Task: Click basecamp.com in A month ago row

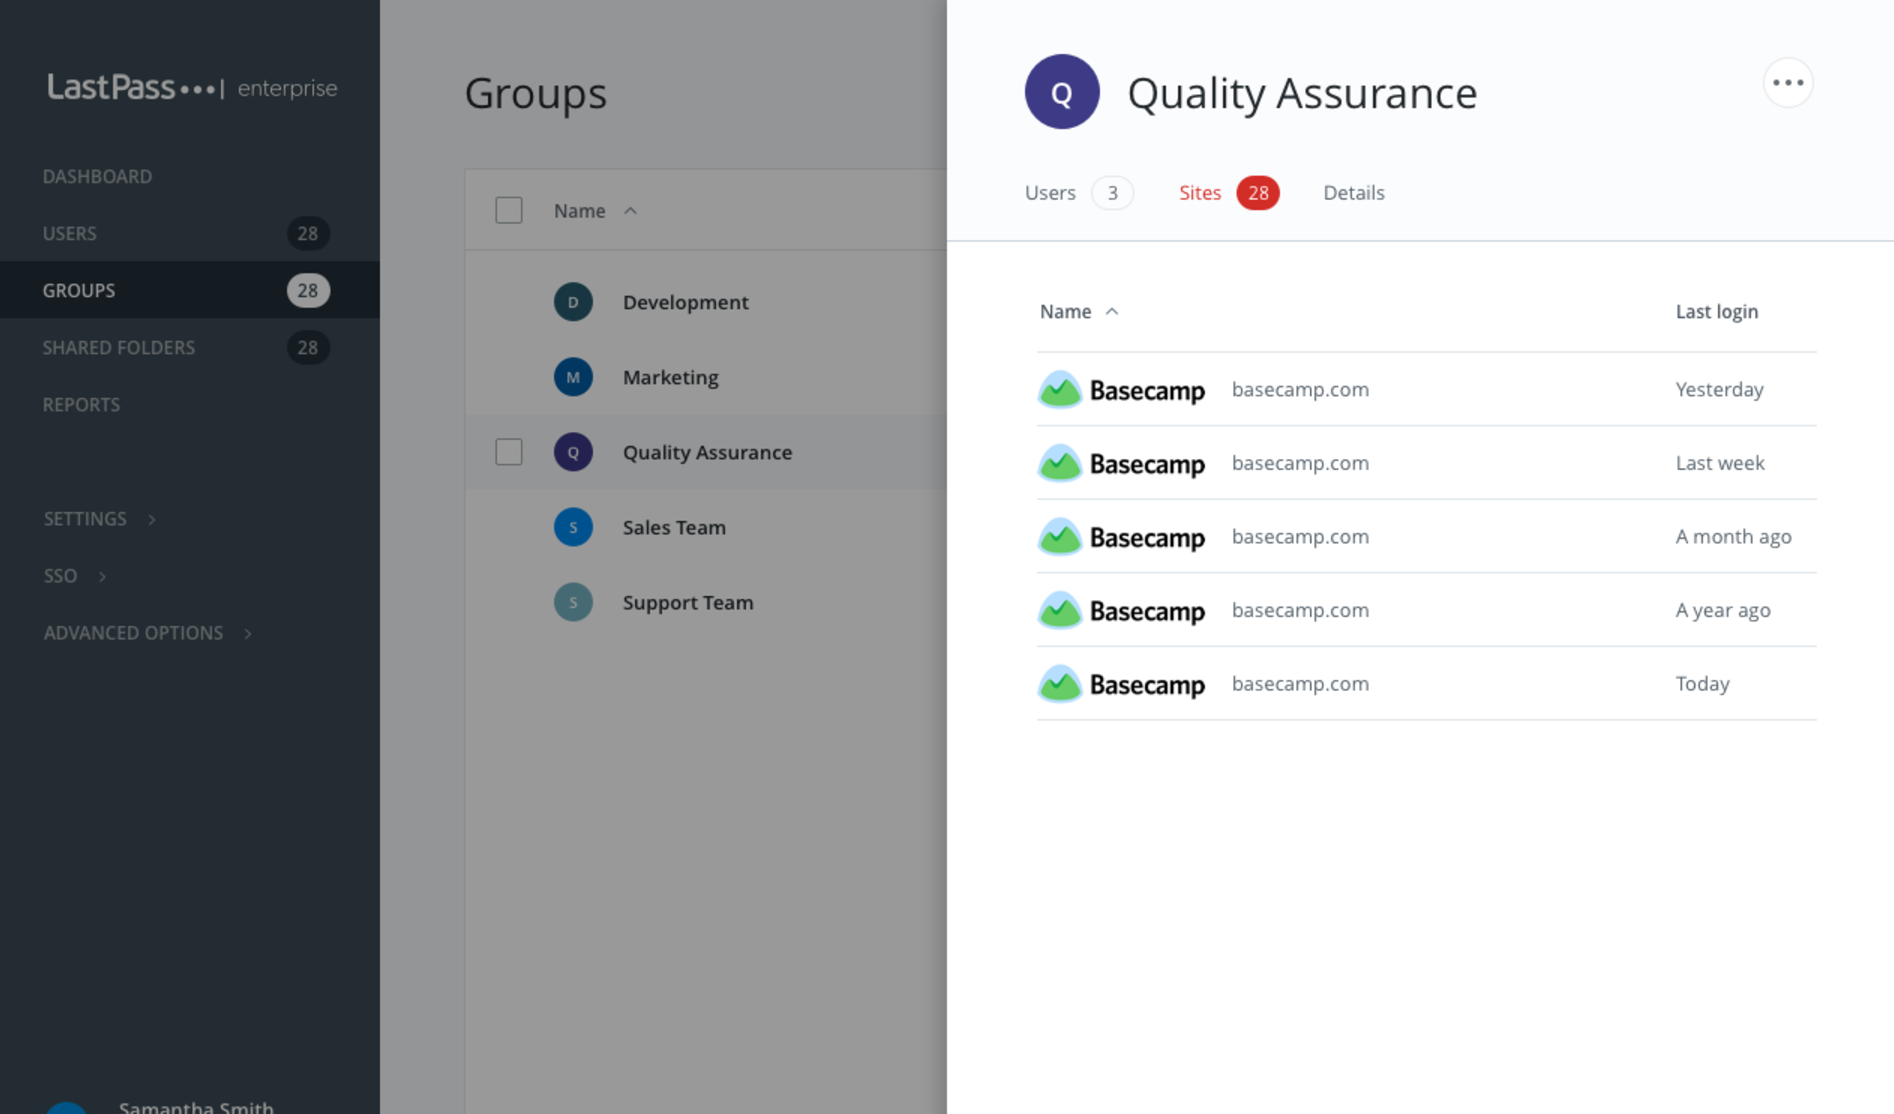Action: click(x=1300, y=537)
